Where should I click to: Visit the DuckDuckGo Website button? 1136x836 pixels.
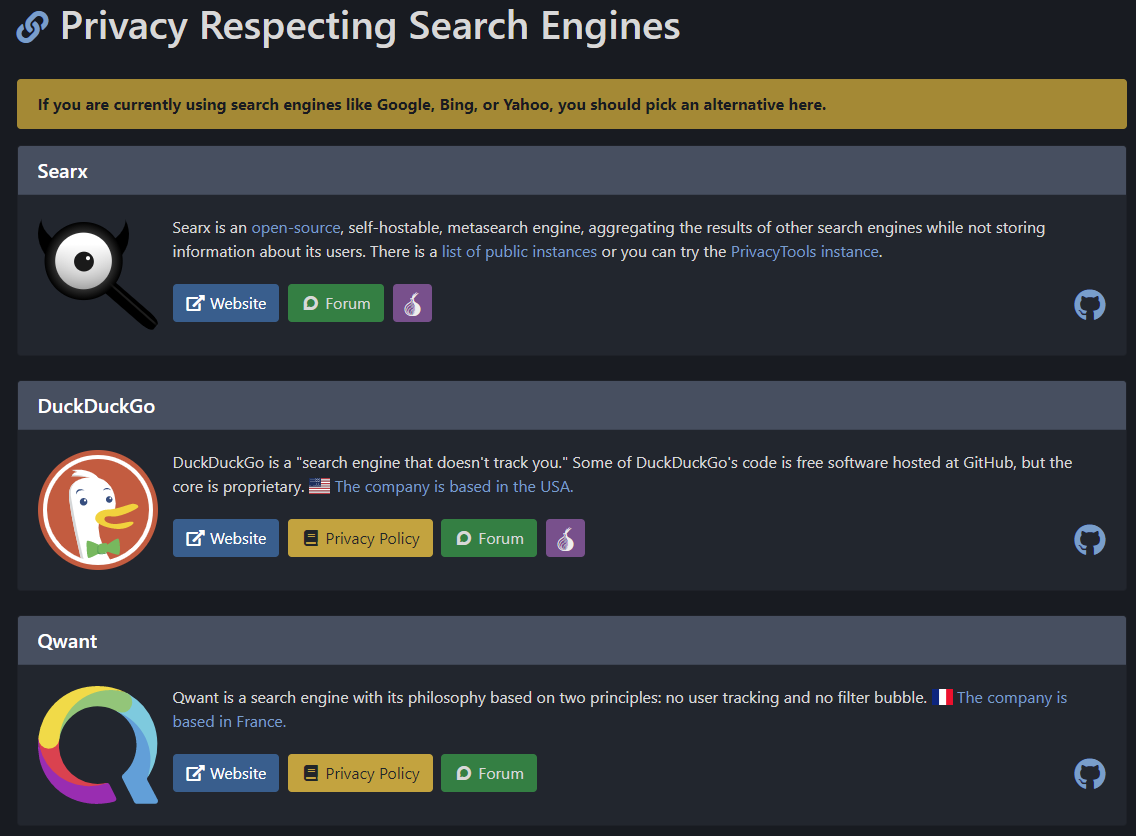click(226, 538)
